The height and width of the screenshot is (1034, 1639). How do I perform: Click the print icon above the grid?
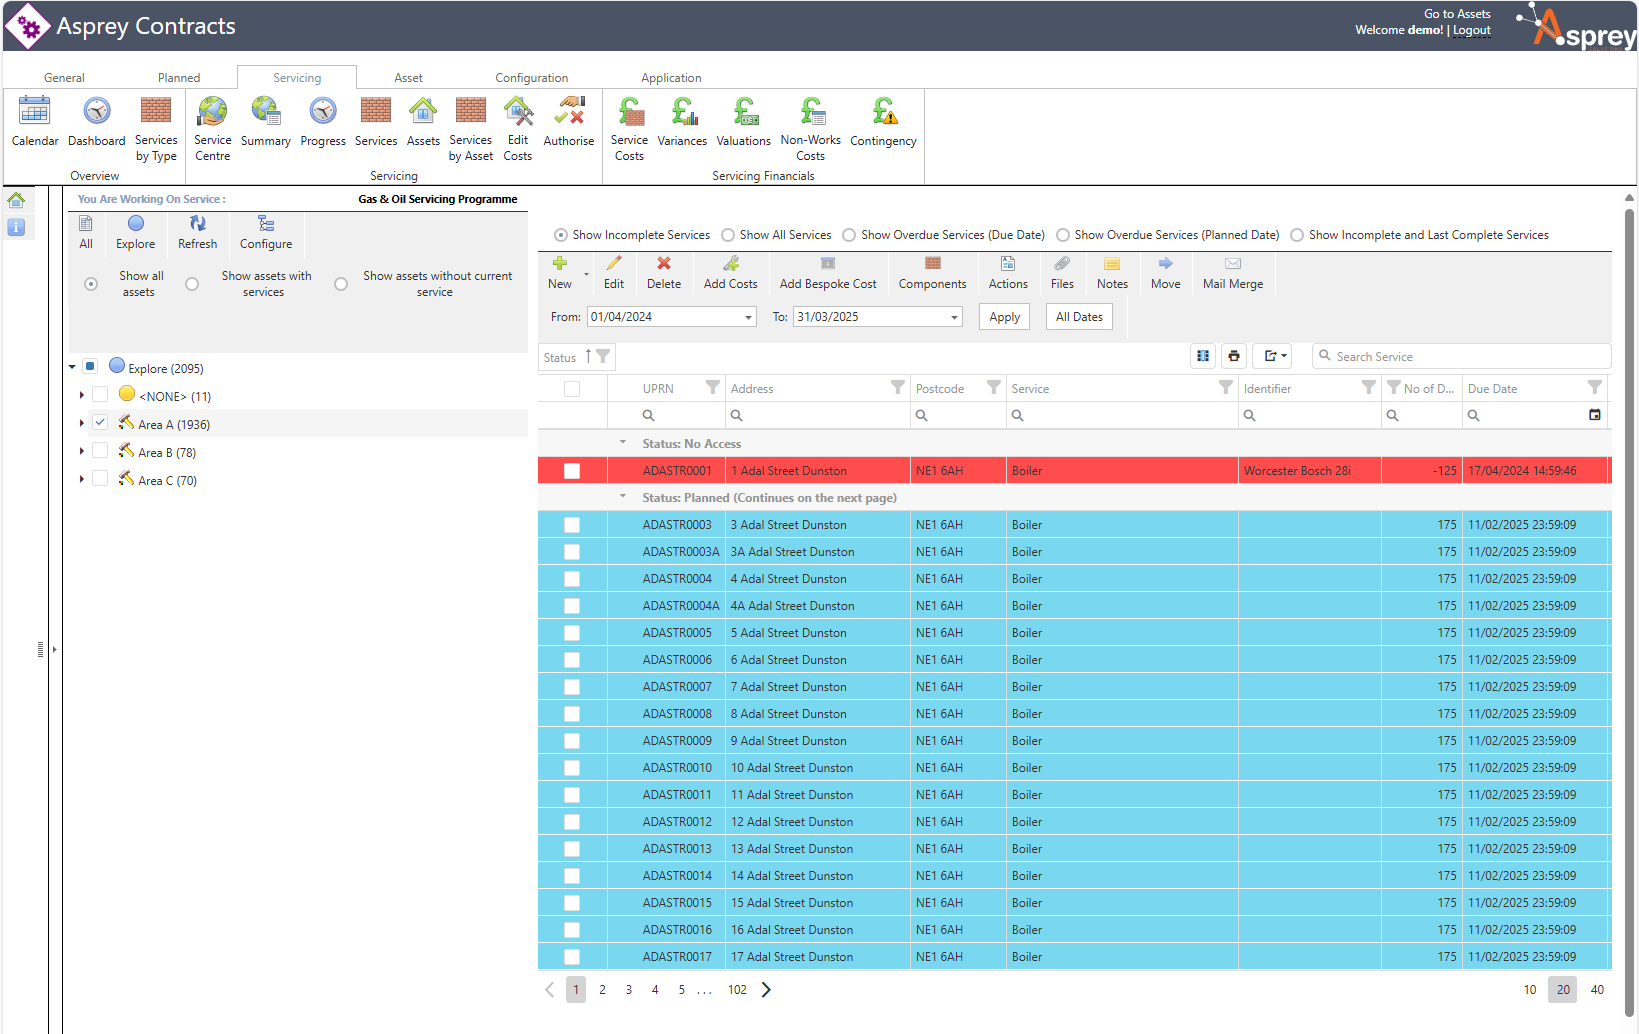[x=1234, y=356]
